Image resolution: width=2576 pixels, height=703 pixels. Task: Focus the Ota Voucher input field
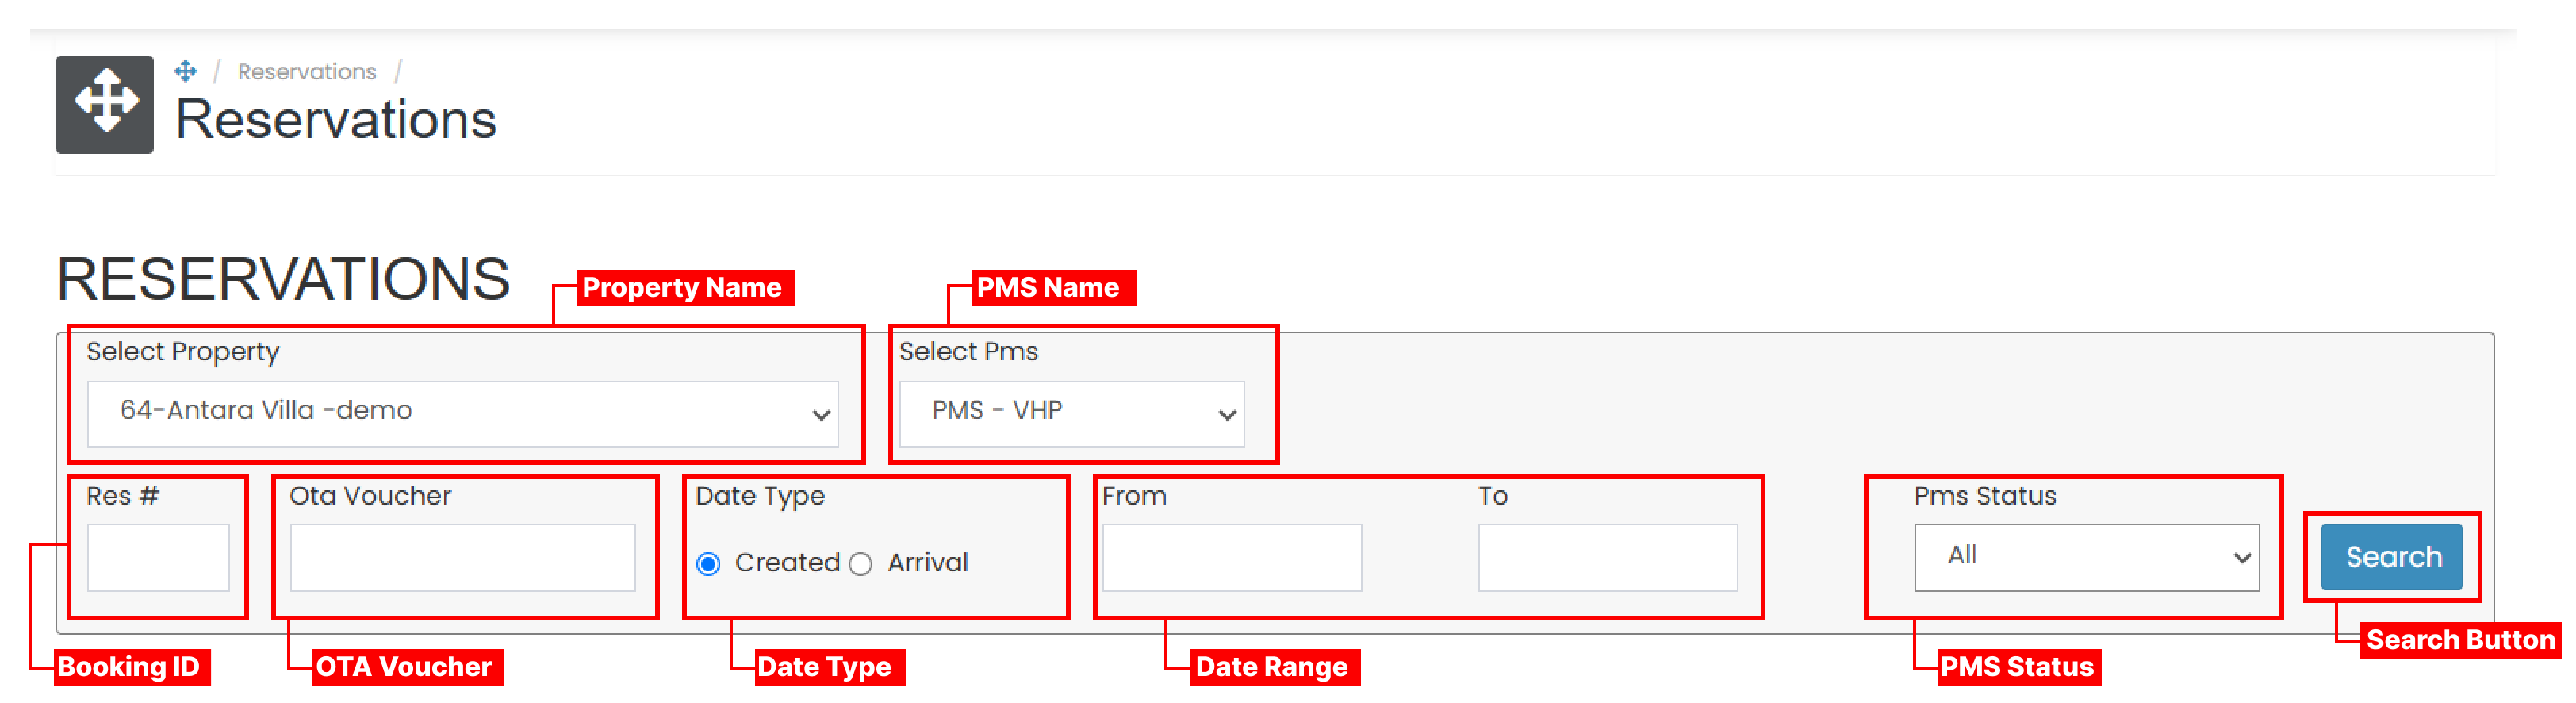[x=463, y=557]
